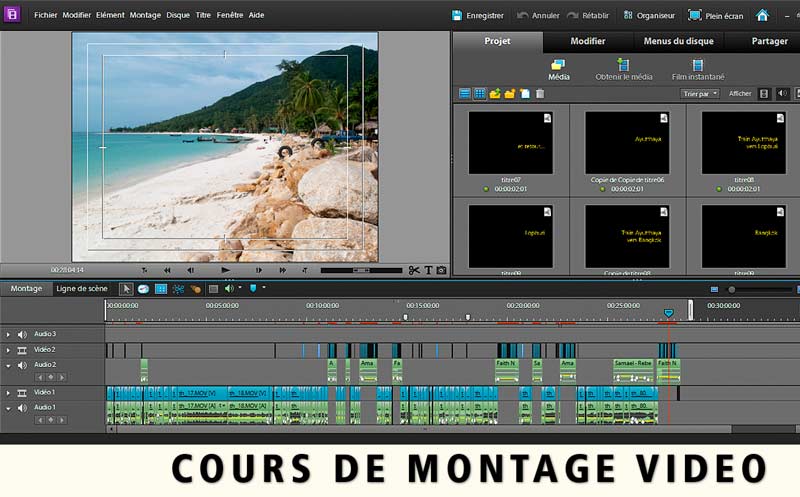800x497 pixels.
Task: Open the Organiseur
Action: [x=649, y=15]
